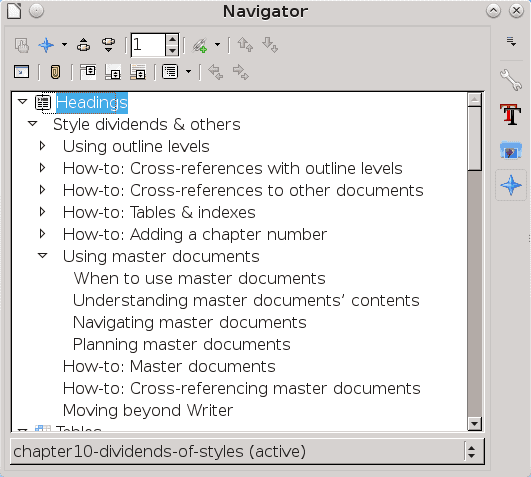Click the Promote Level left-arrows icon
Image resolution: width=531 pixels, height=477 pixels.
click(215, 72)
